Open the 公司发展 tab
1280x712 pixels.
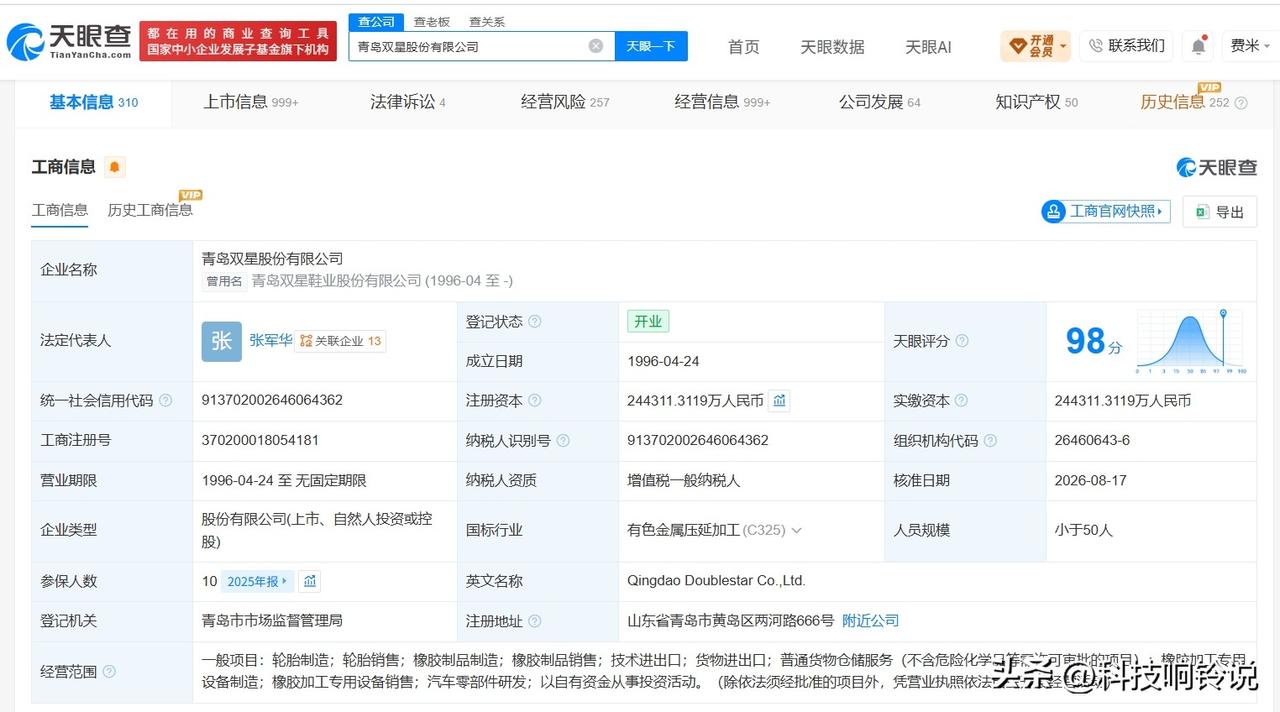879,102
